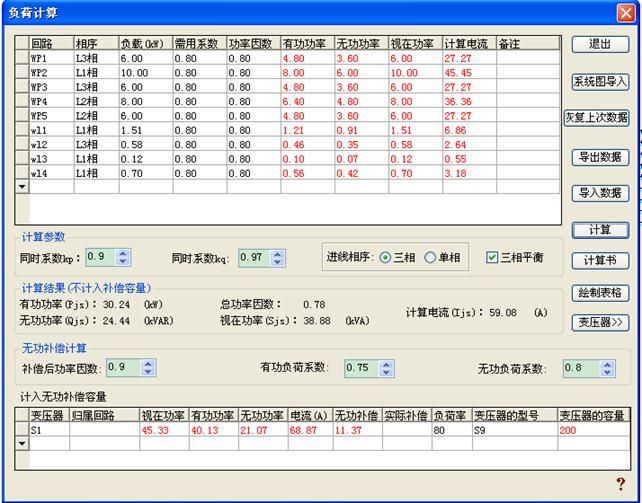Click the 负载(kW) column header
Image resolution: width=642 pixels, height=503 pixels.
pyautogui.click(x=146, y=44)
